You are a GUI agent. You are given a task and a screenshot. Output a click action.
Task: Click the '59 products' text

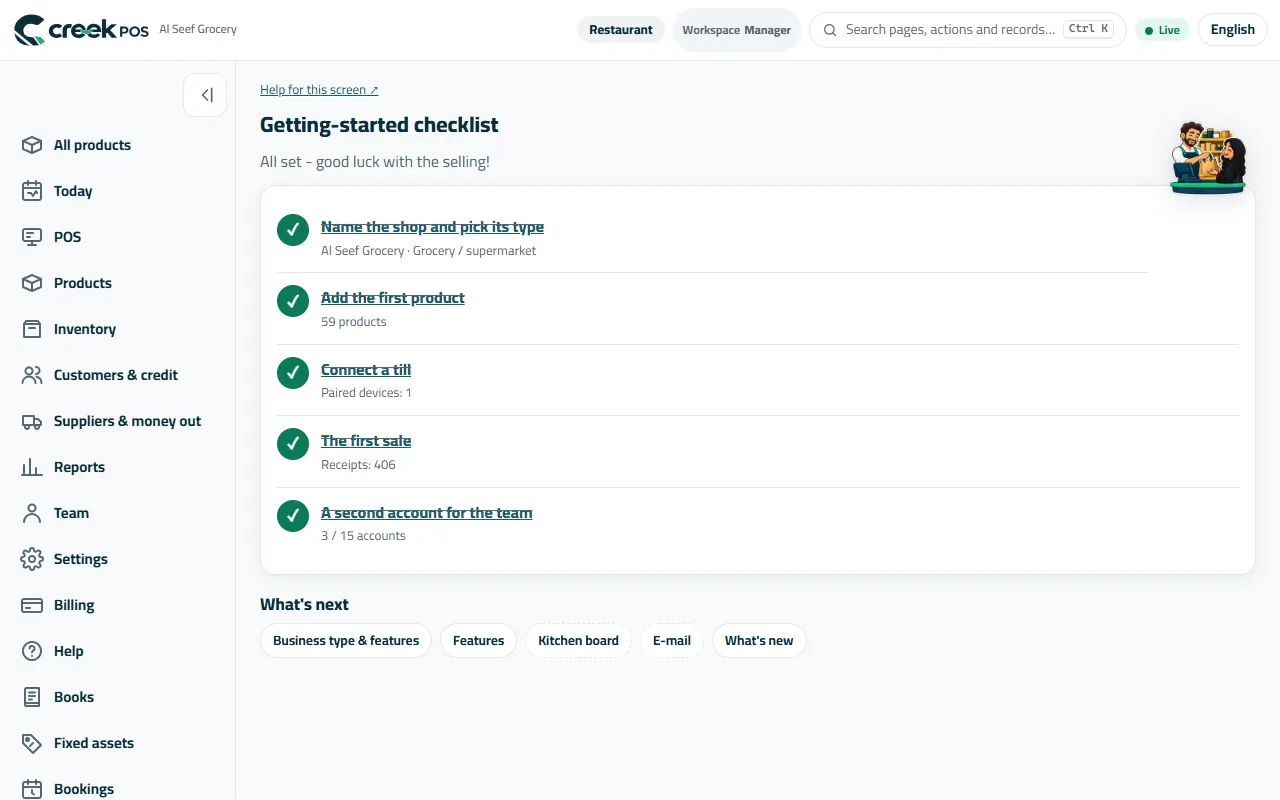pos(353,322)
